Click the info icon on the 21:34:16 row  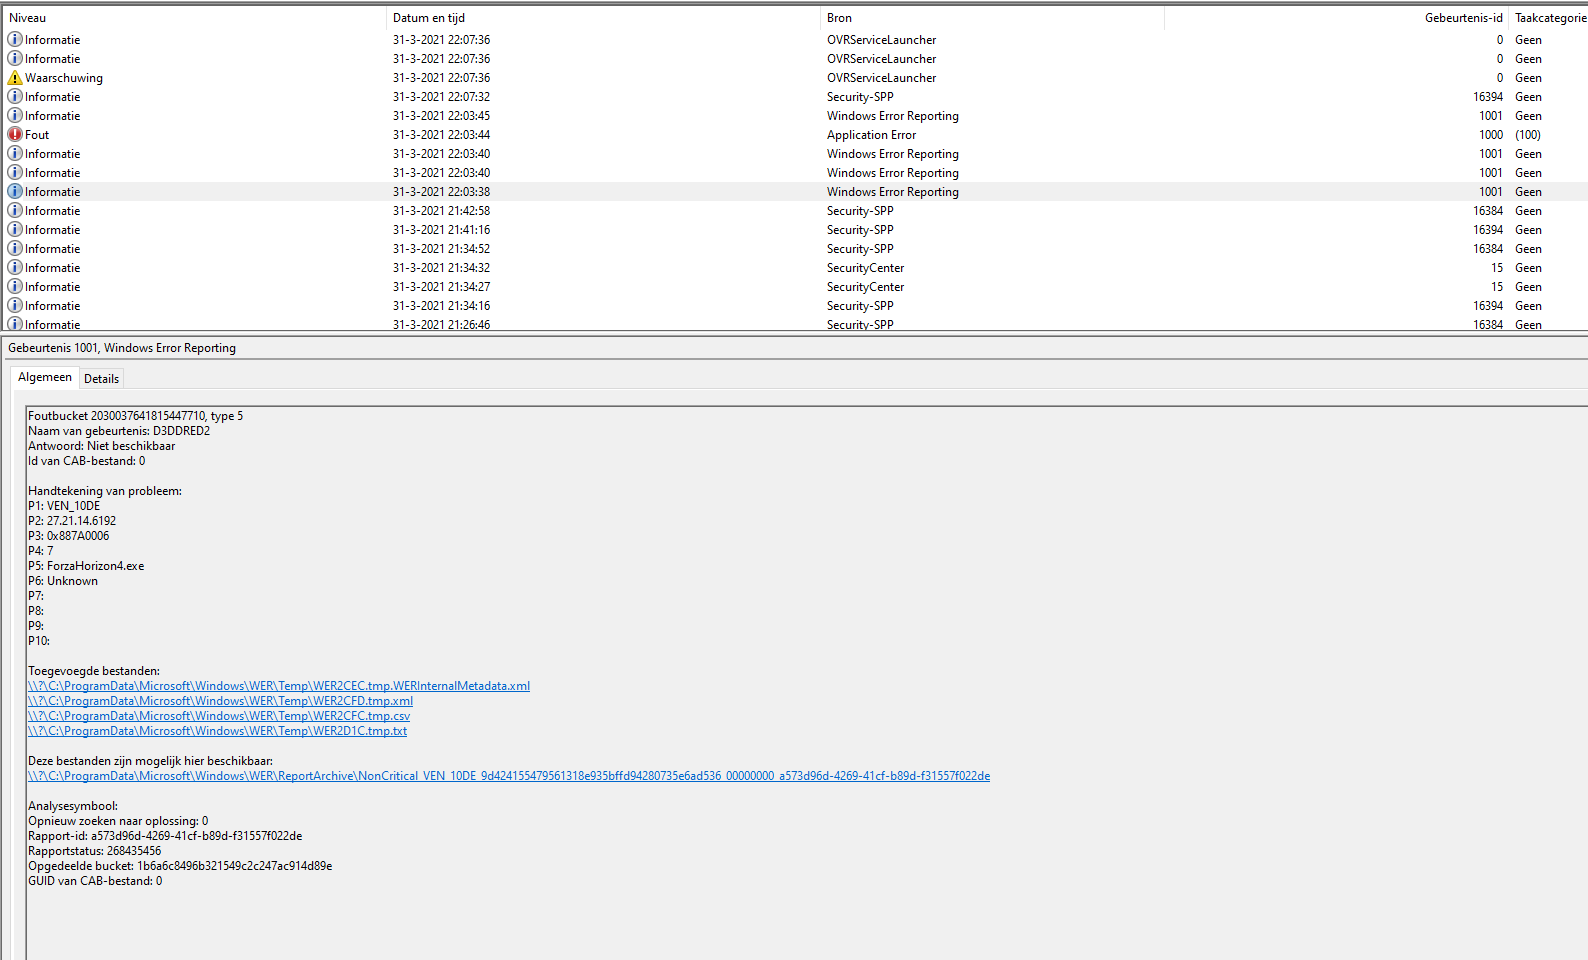click(15, 306)
